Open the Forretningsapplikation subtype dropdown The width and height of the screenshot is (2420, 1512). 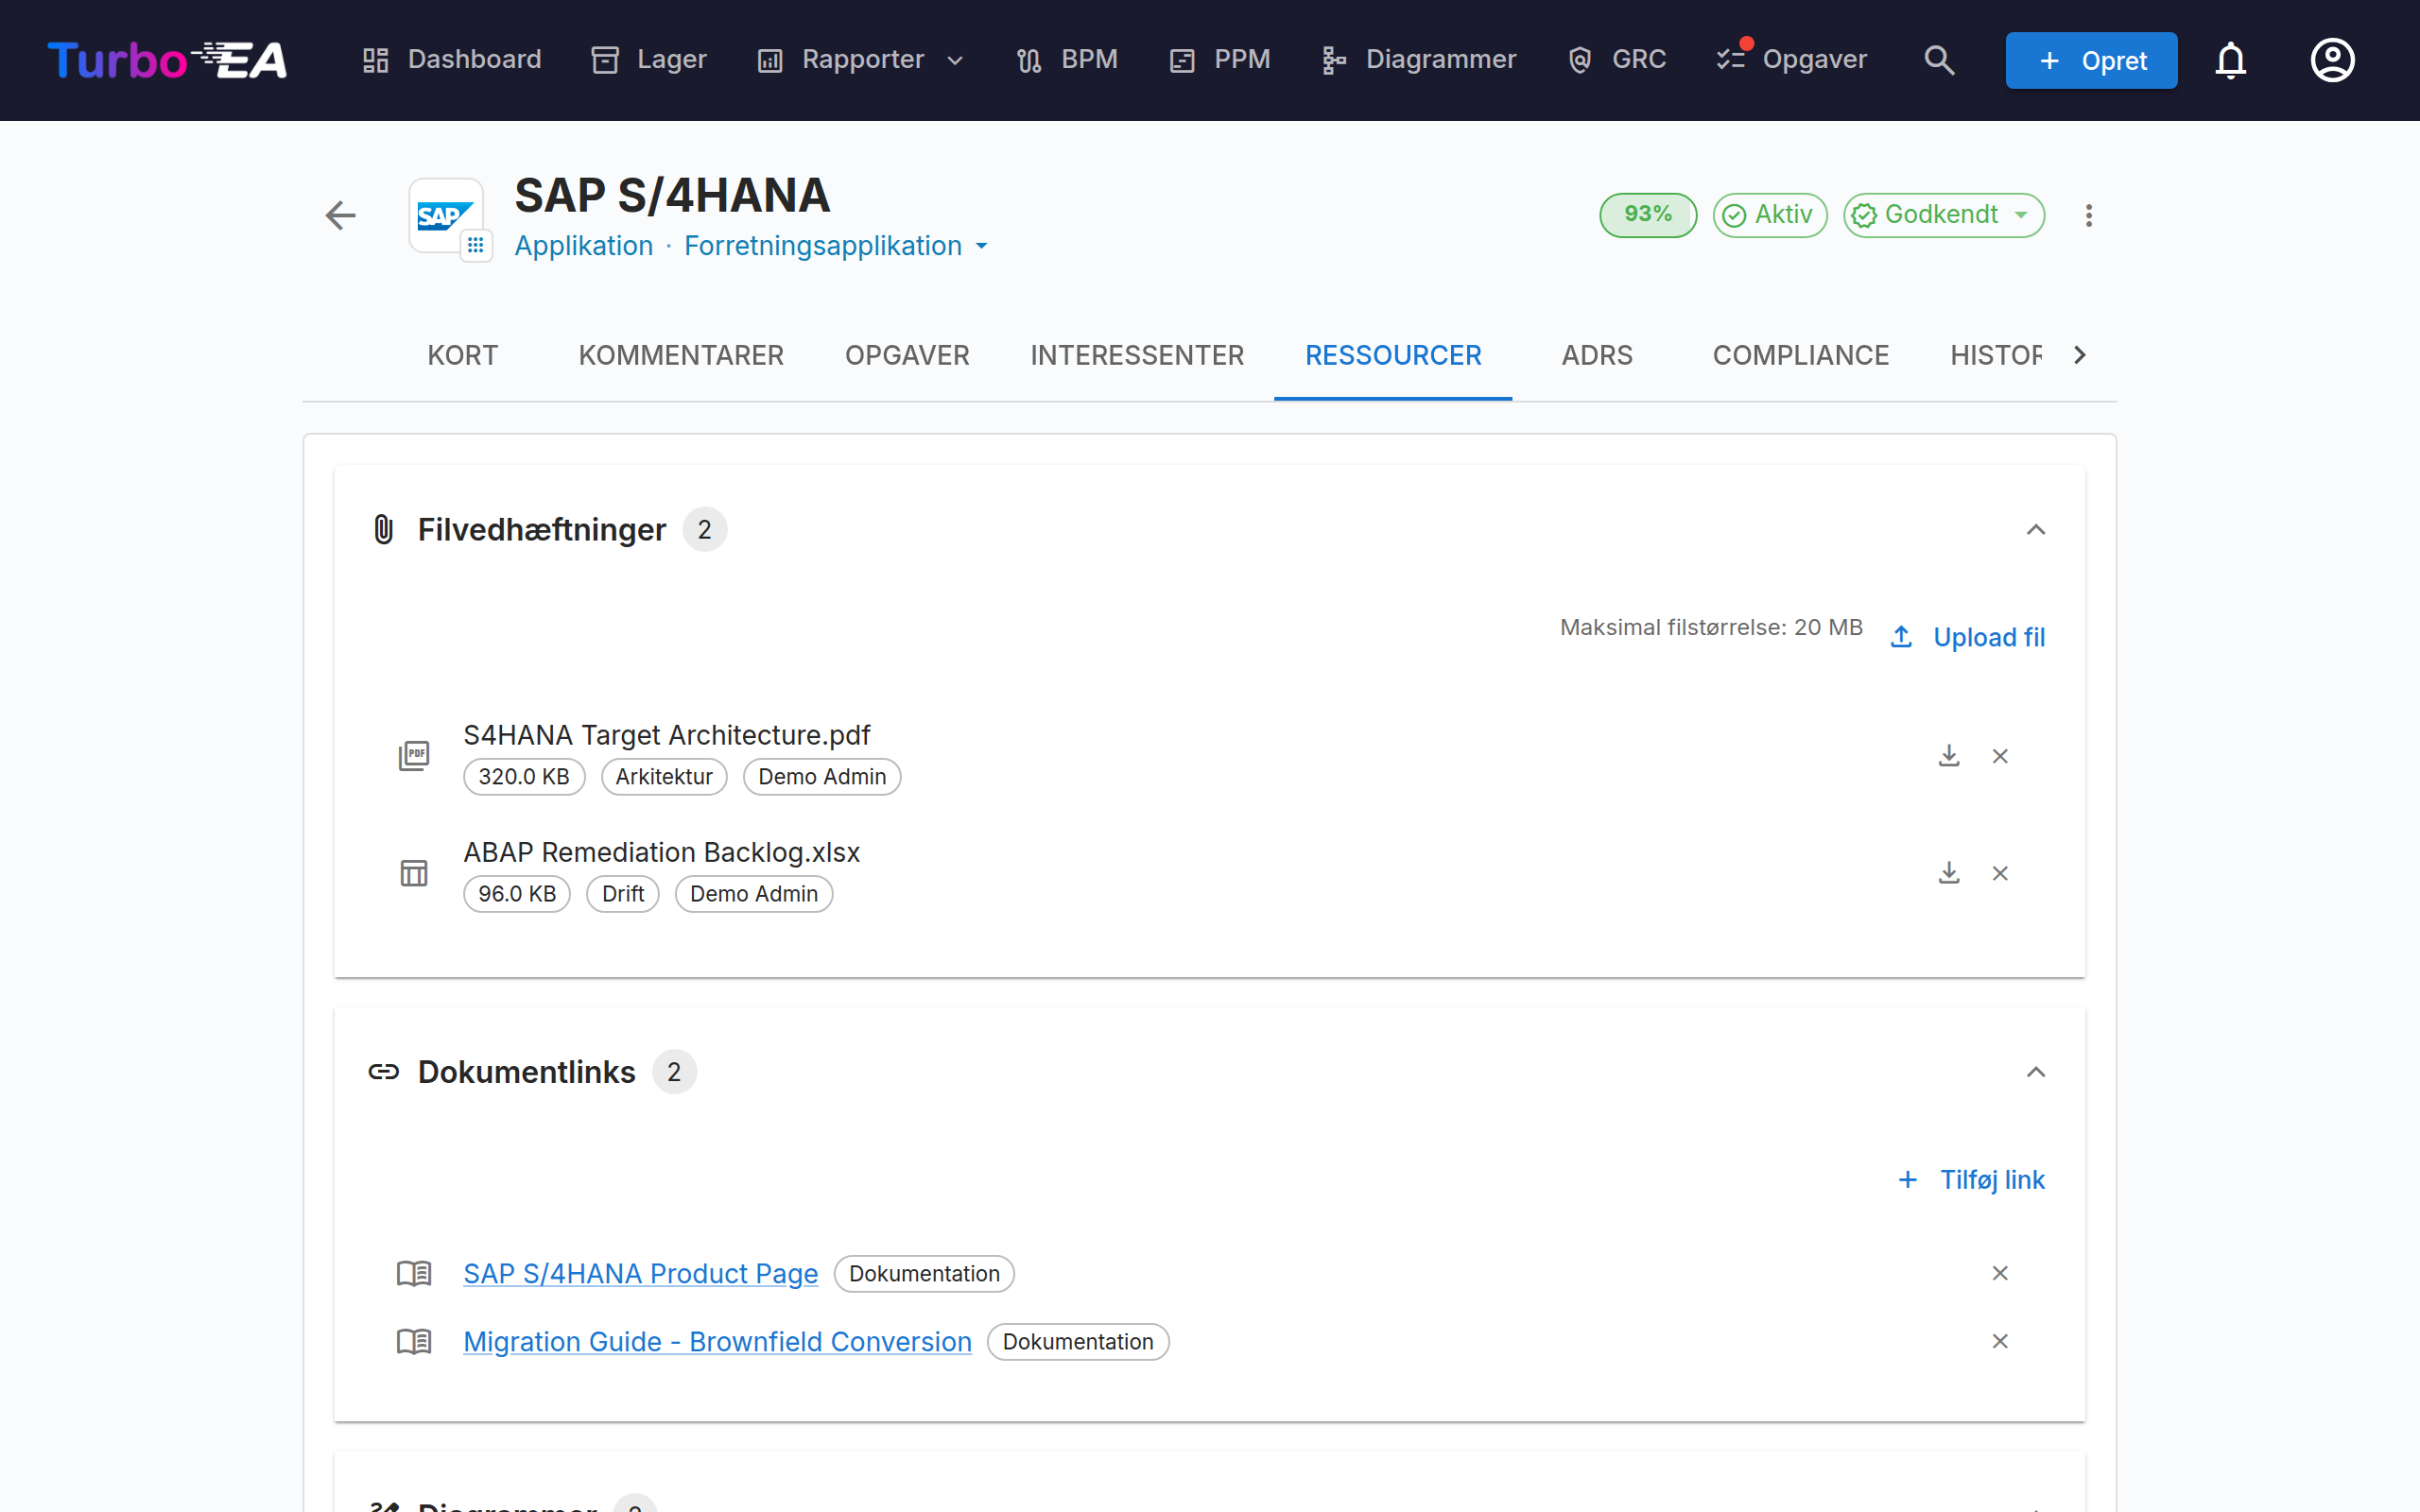(x=836, y=246)
